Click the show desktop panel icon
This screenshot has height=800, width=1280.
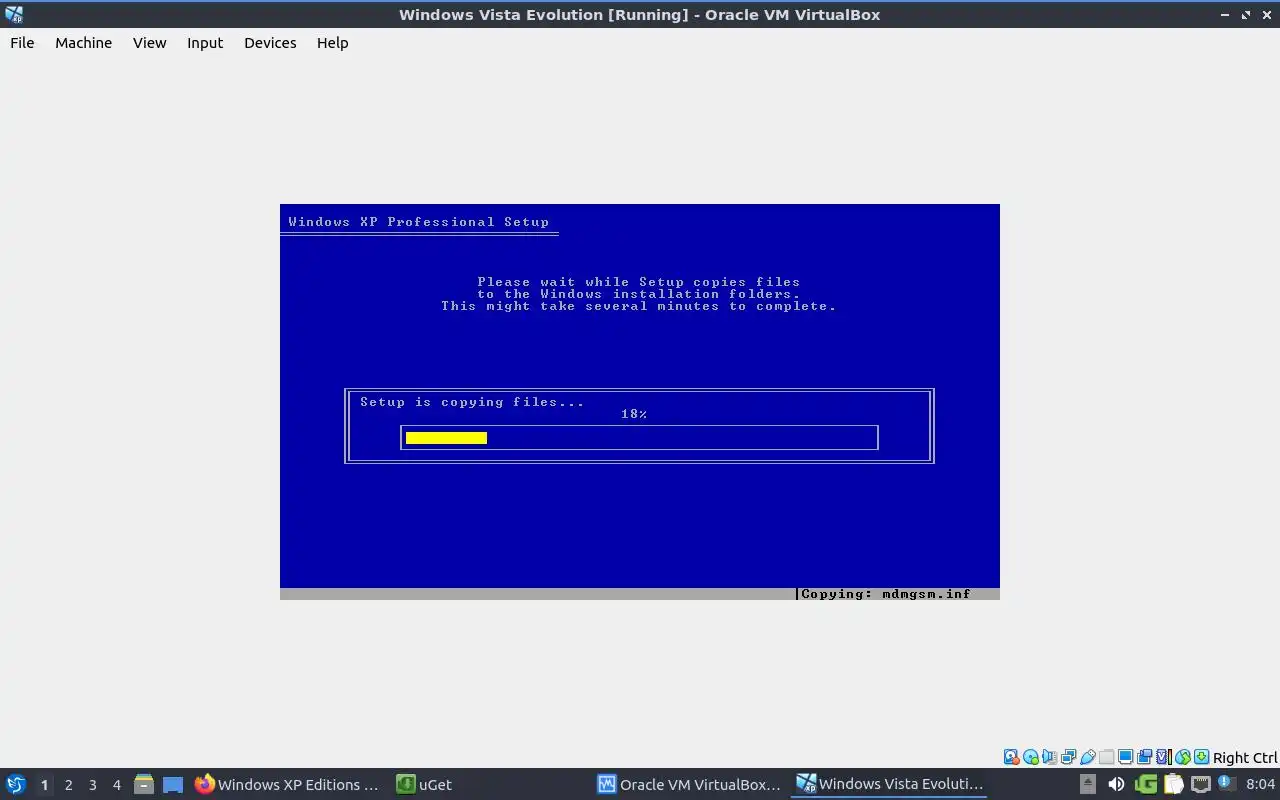[x=173, y=784]
